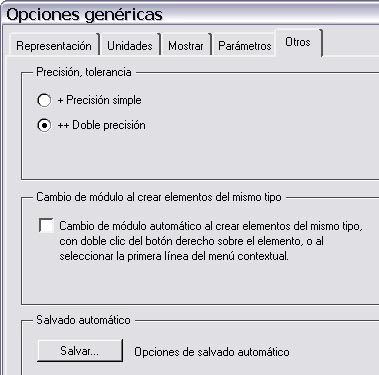Click the line 'con doble clic del botón derecho'
Image resolution: width=379 pixels, height=375 pixels.
pyautogui.click(x=191, y=241)
